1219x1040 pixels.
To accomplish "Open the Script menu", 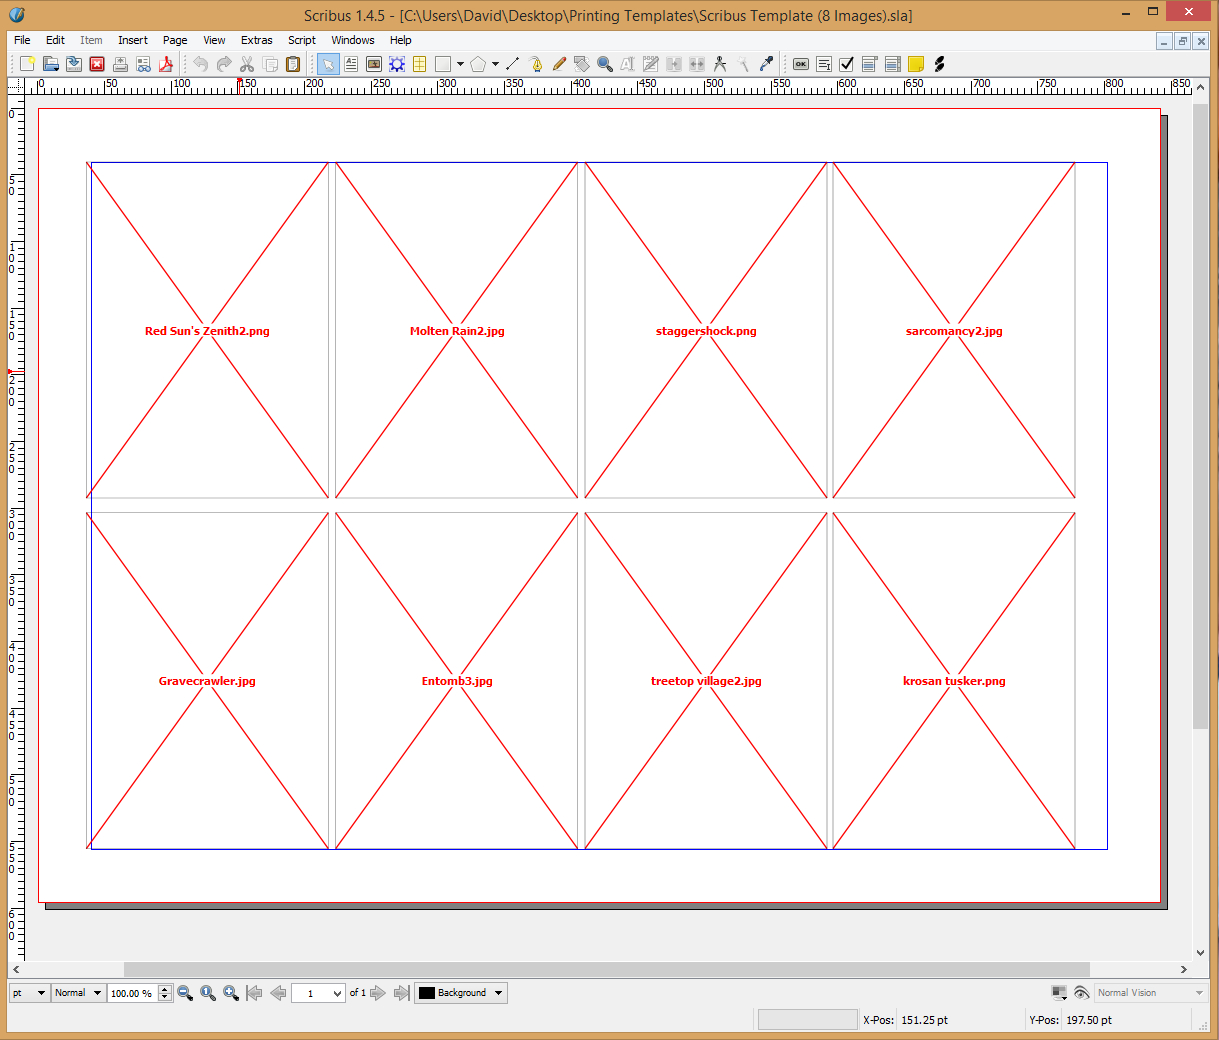I will pyautogui.click(x=301, y=40).
